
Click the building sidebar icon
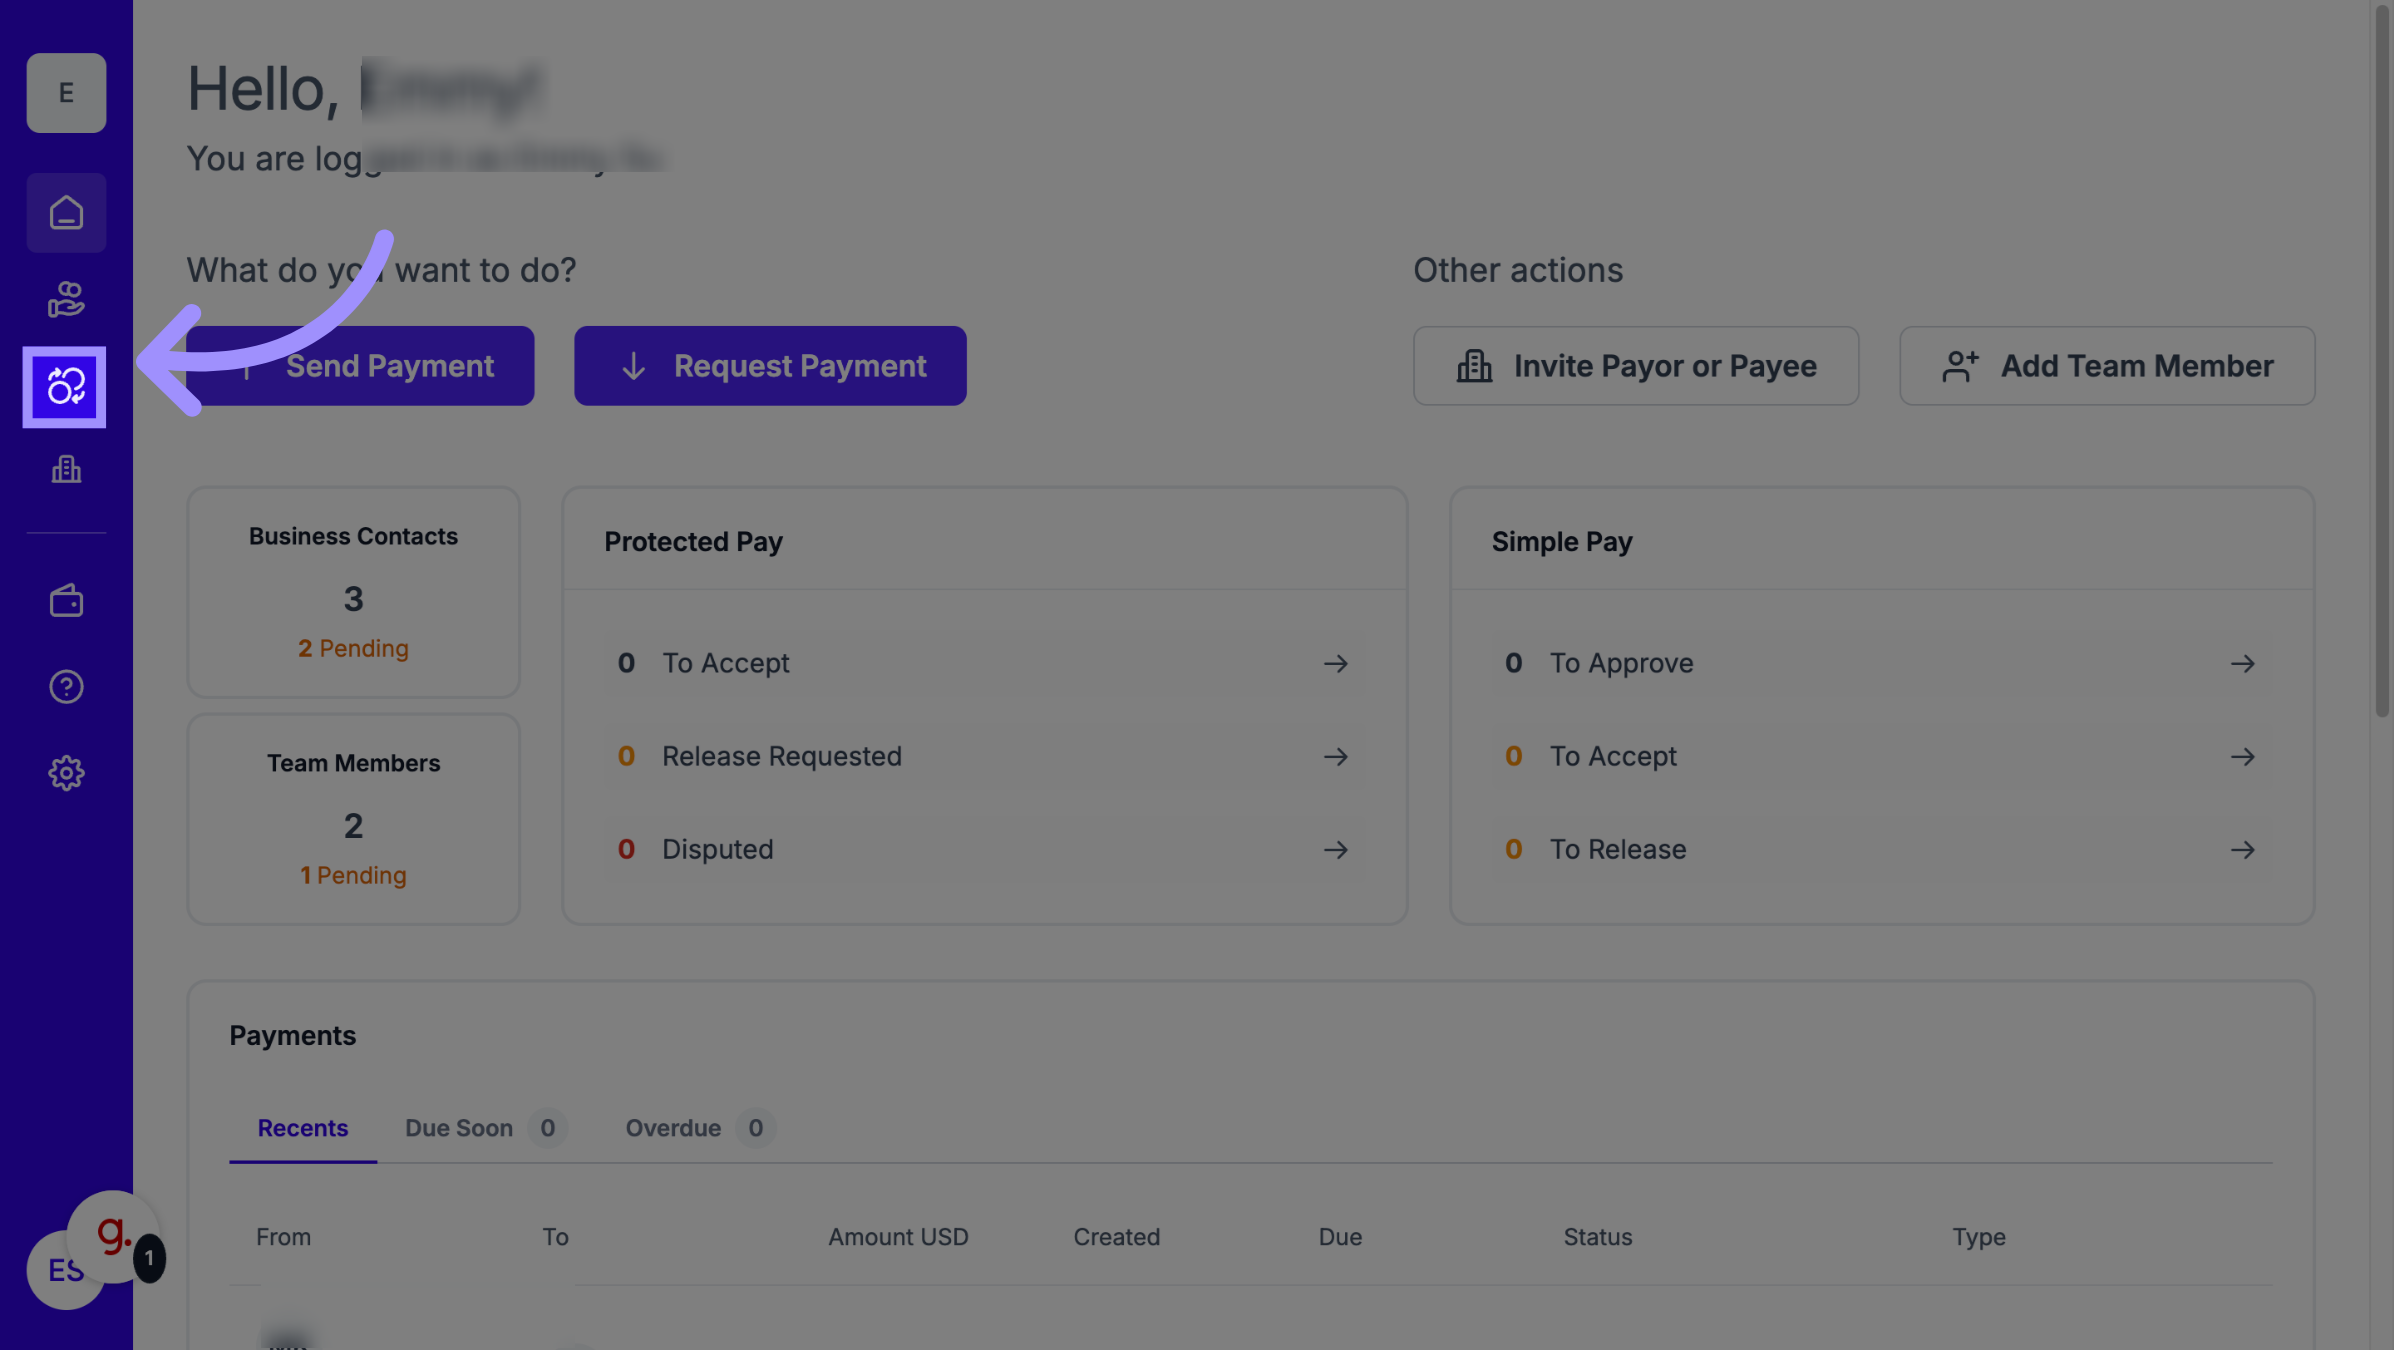(x=66, y=469)
